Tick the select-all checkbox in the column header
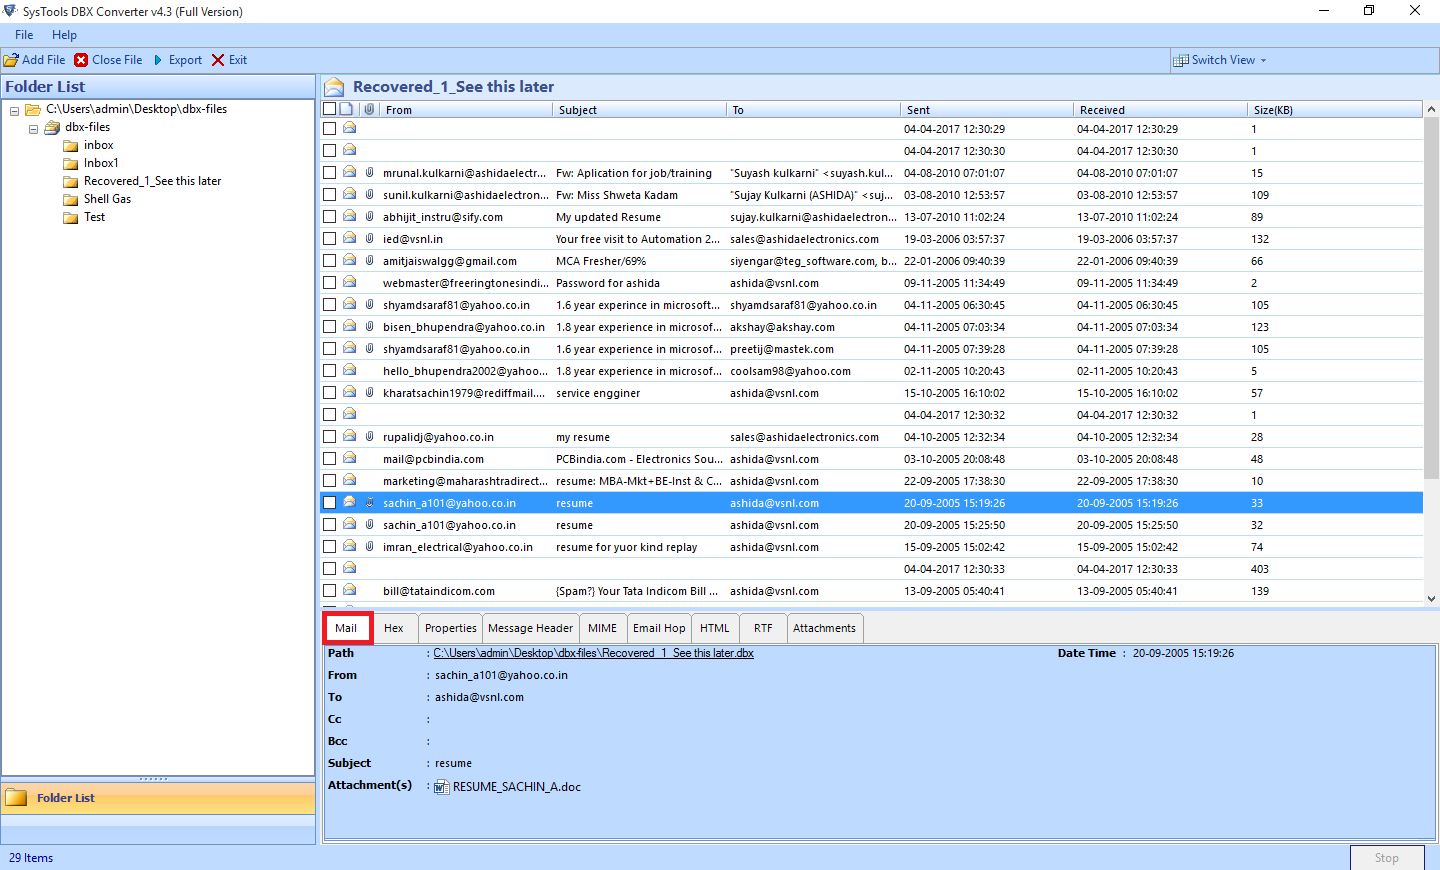The width and height of the screenshot is (1440, 870). coord(329,108)
